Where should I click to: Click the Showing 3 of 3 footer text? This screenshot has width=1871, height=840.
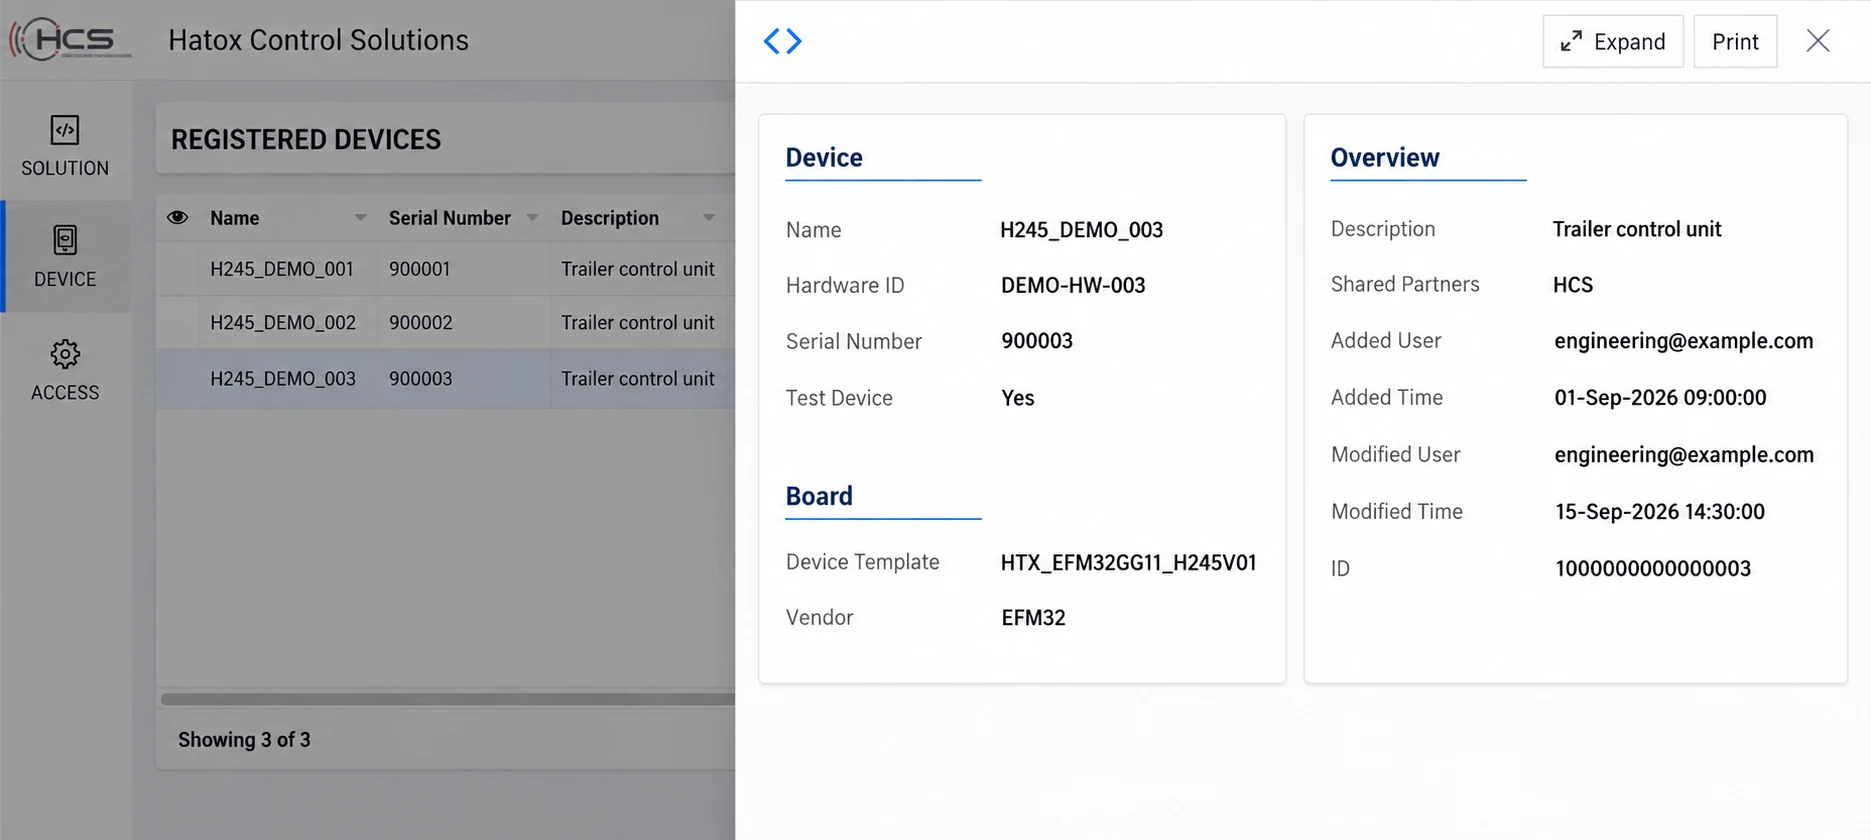(244, 739)
